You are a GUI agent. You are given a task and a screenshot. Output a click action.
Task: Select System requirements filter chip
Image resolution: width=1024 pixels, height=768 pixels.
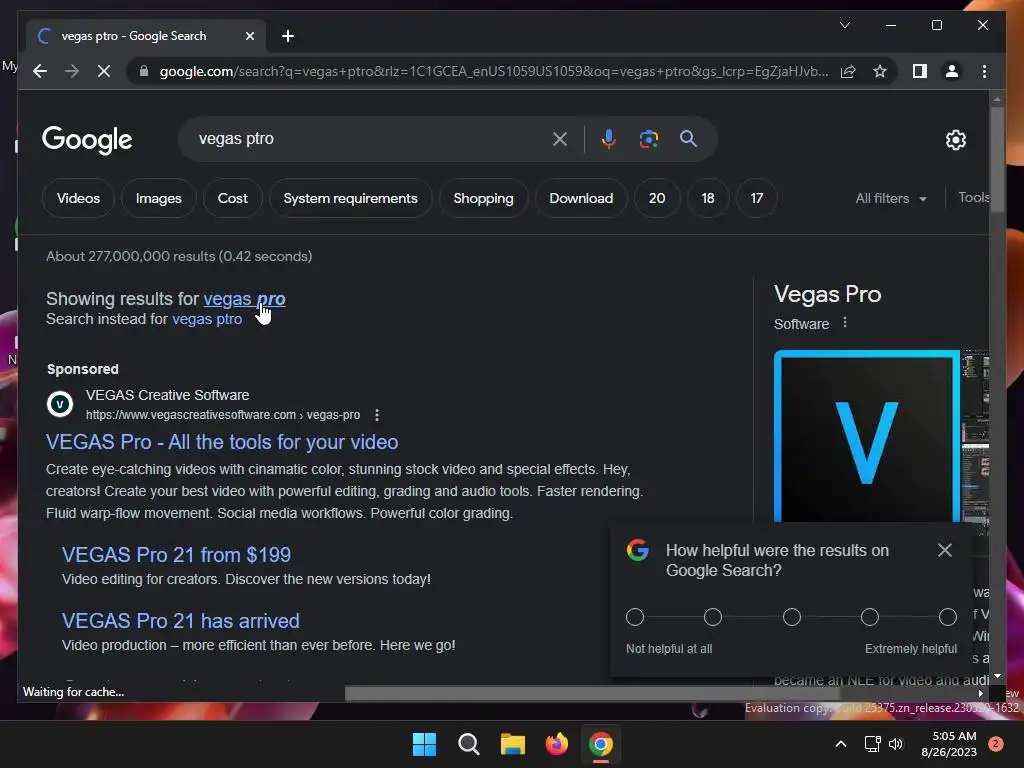(x=351, y=199)
